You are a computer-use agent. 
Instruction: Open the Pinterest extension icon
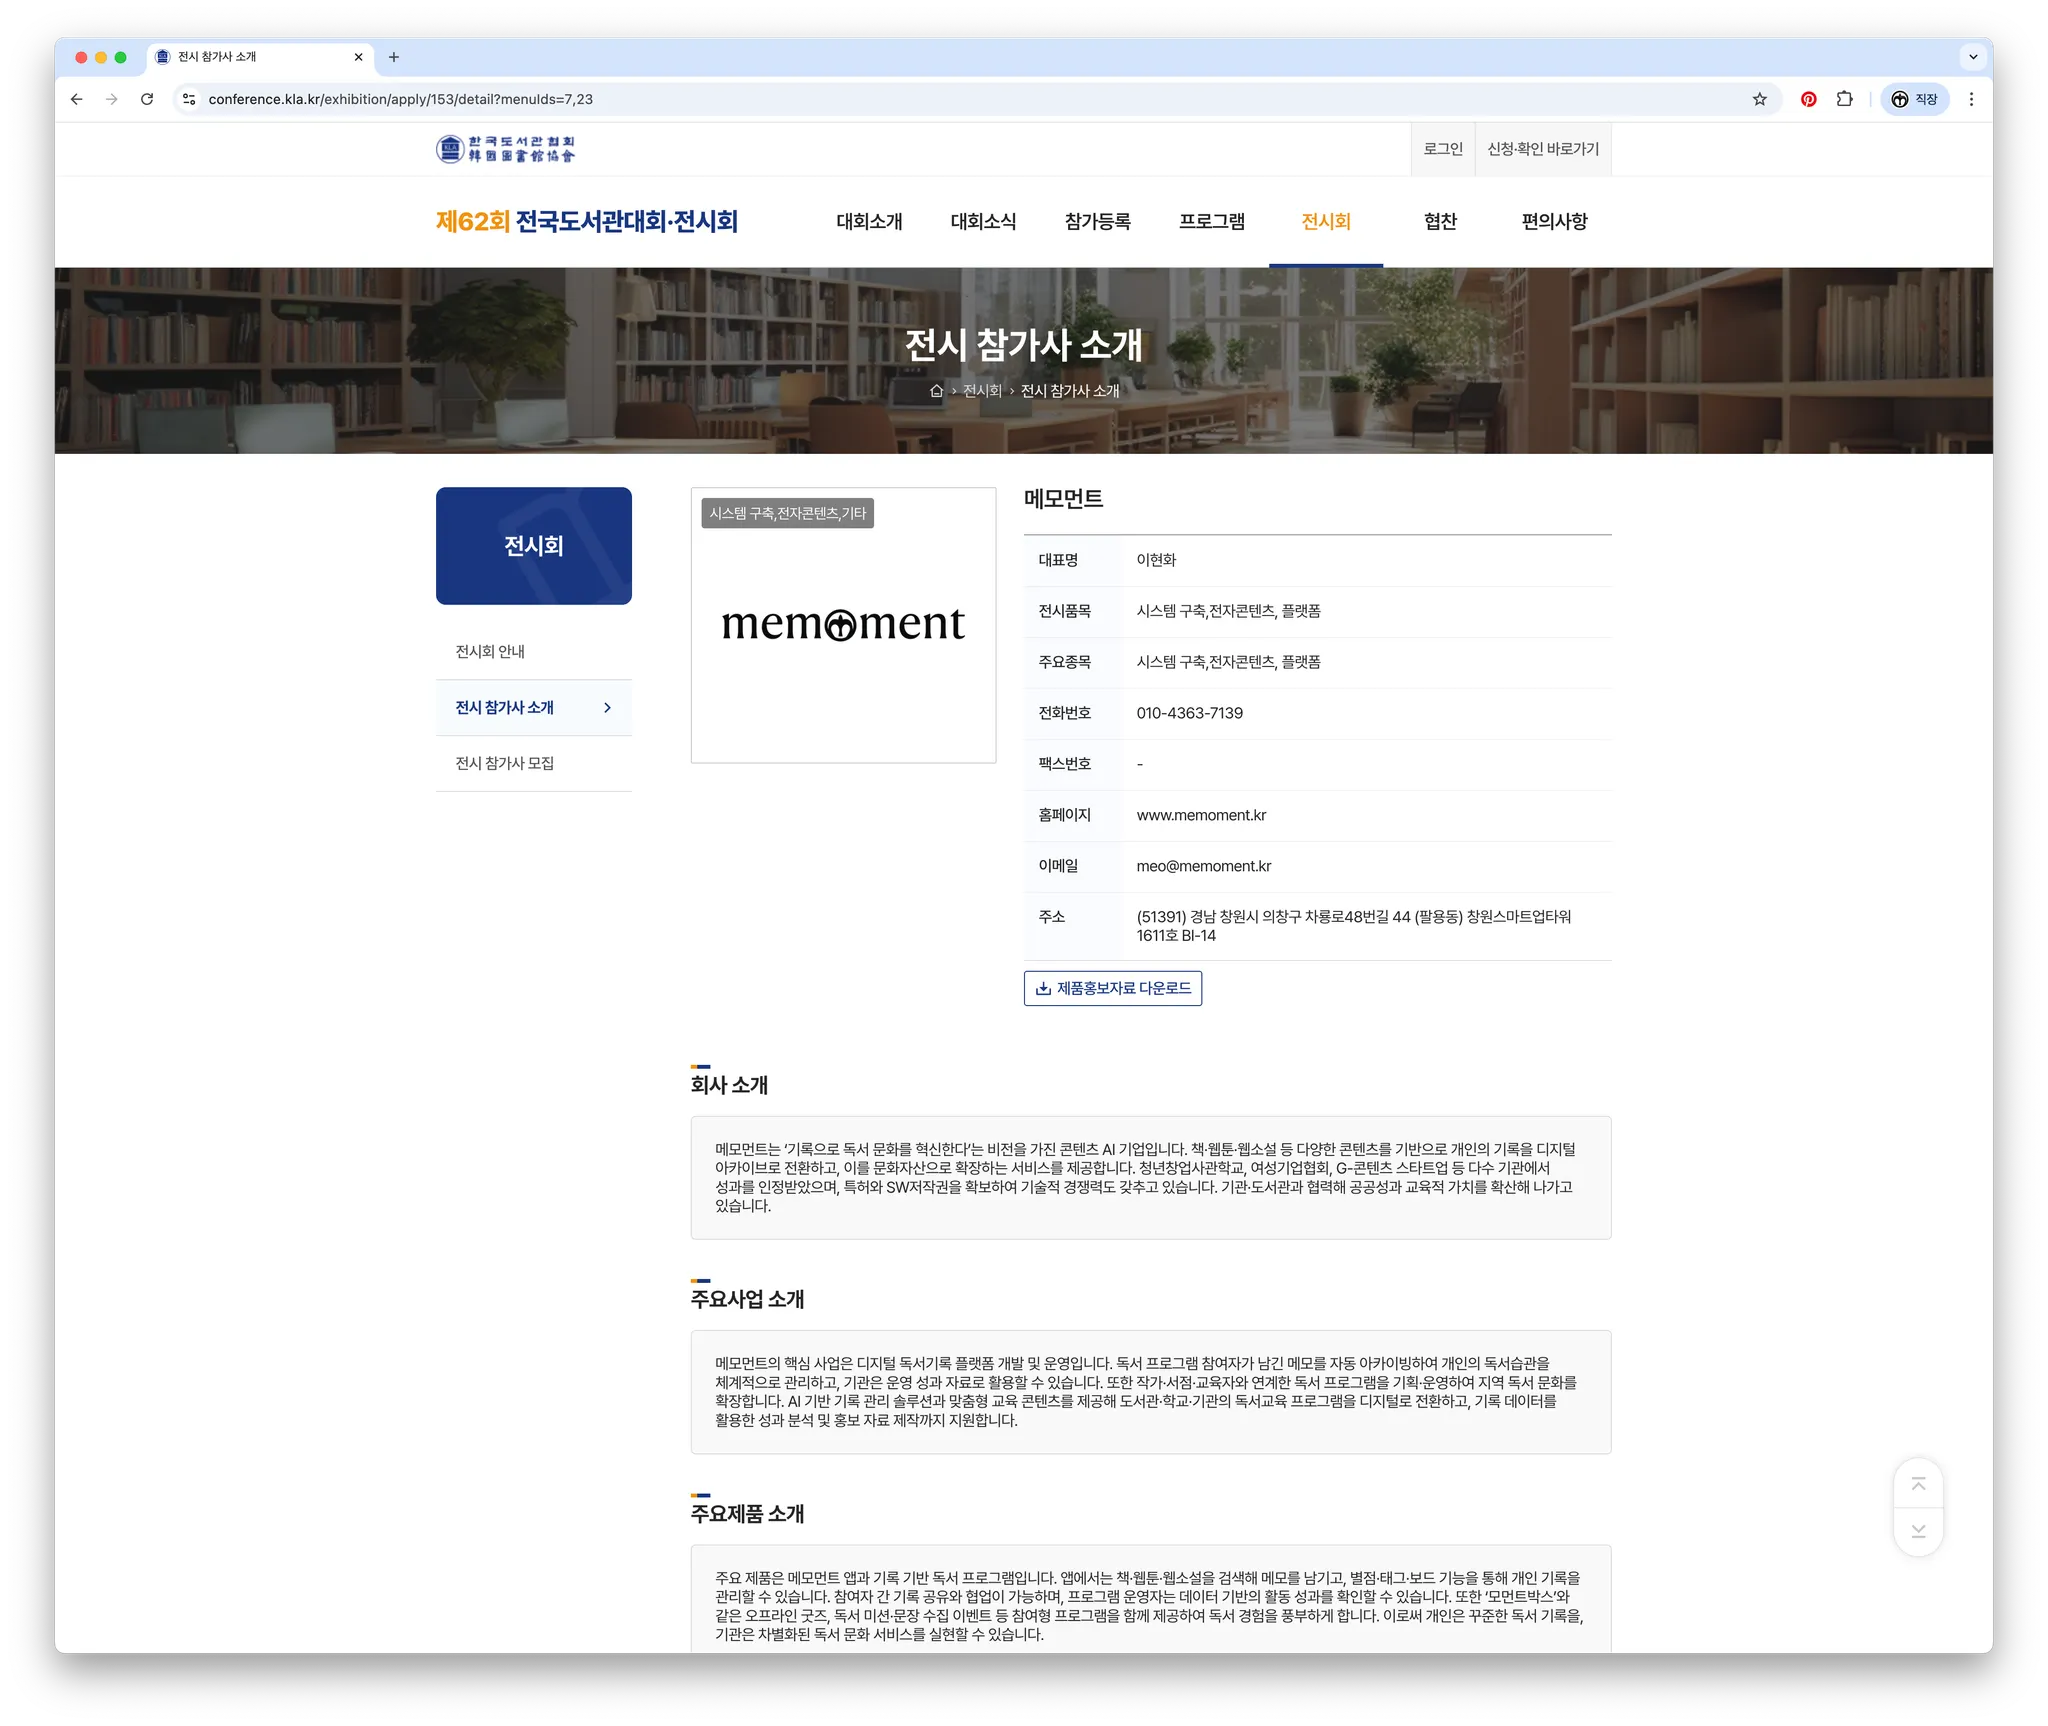tap(1808, 99)
